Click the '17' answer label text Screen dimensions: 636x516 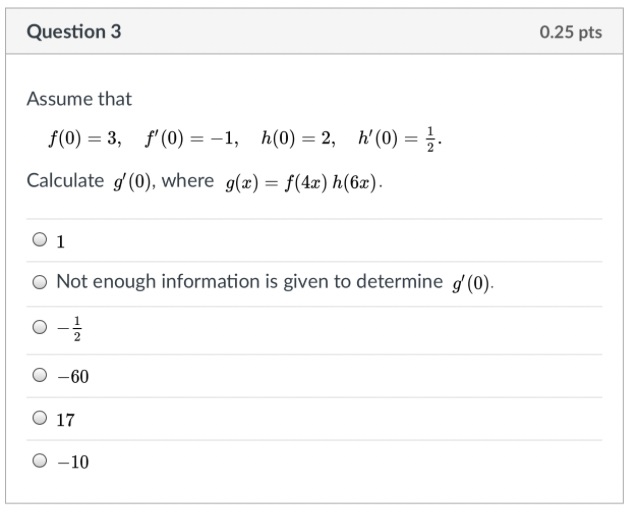(65, 420)
